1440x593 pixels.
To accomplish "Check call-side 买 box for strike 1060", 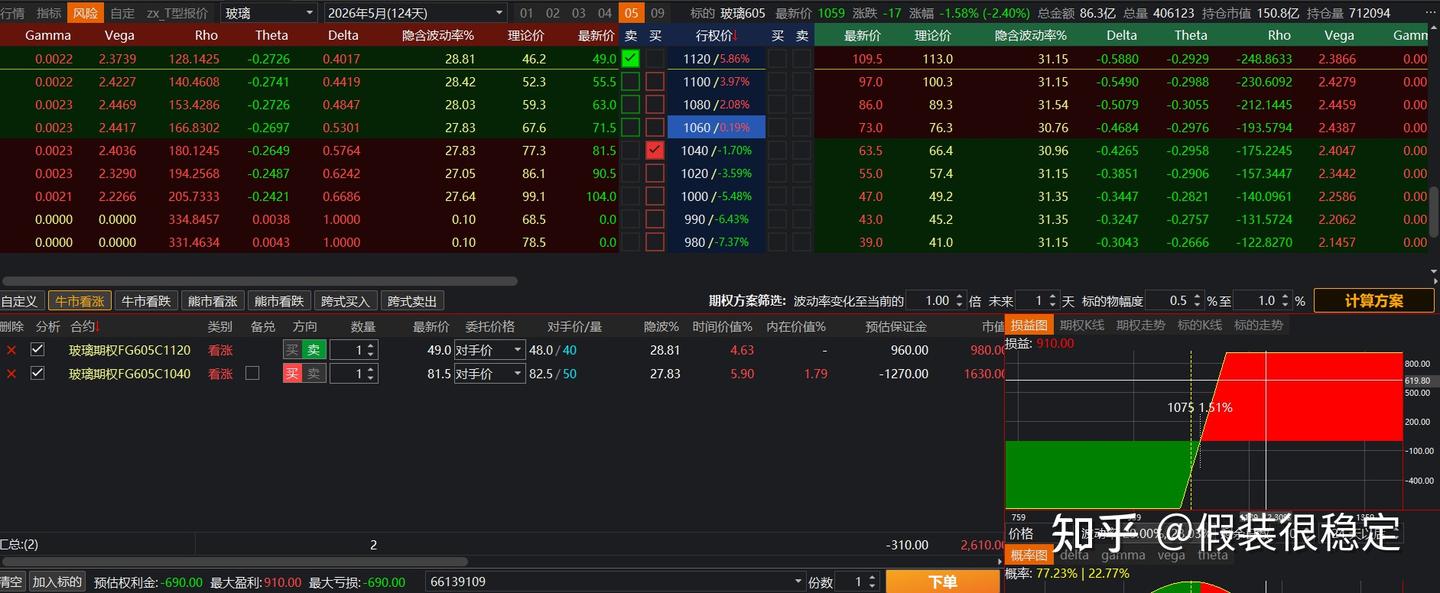I will 655,127.
